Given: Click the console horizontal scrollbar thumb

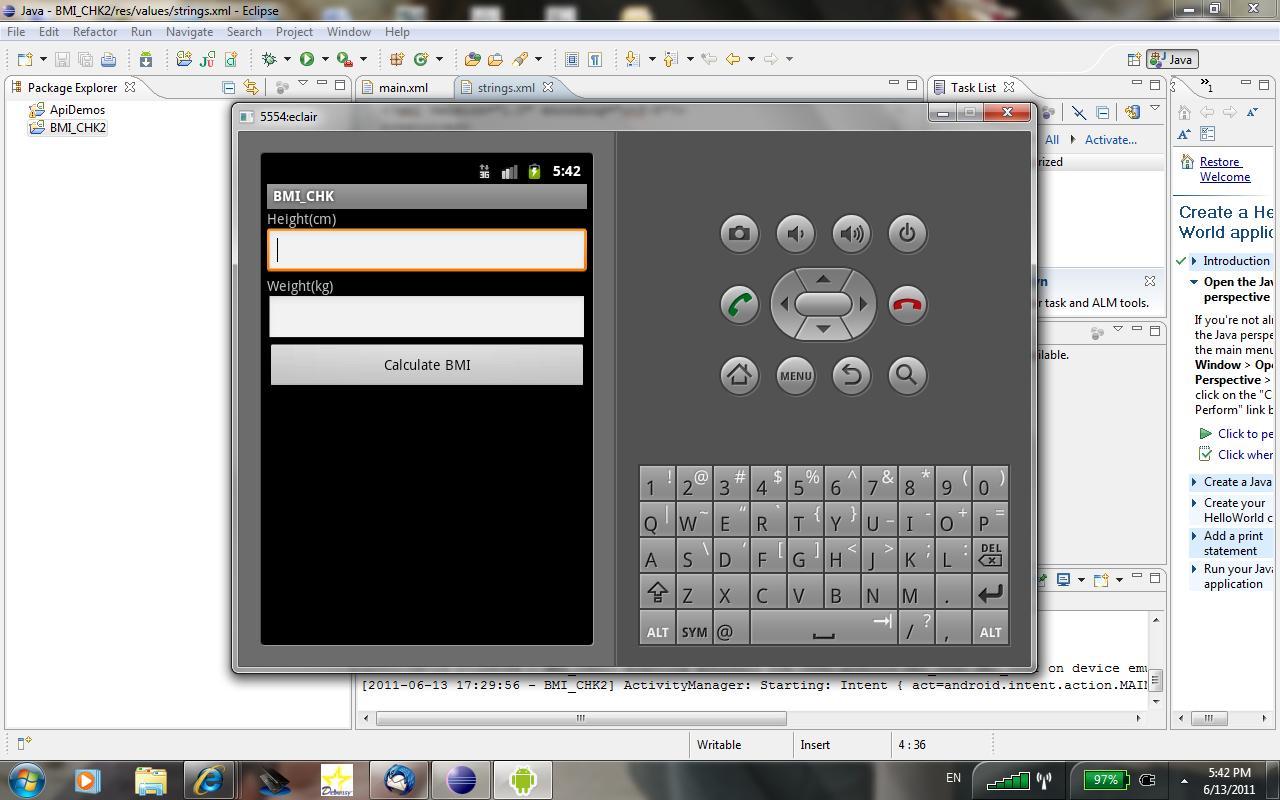Looking at the screenshot, I should [581, 718].
